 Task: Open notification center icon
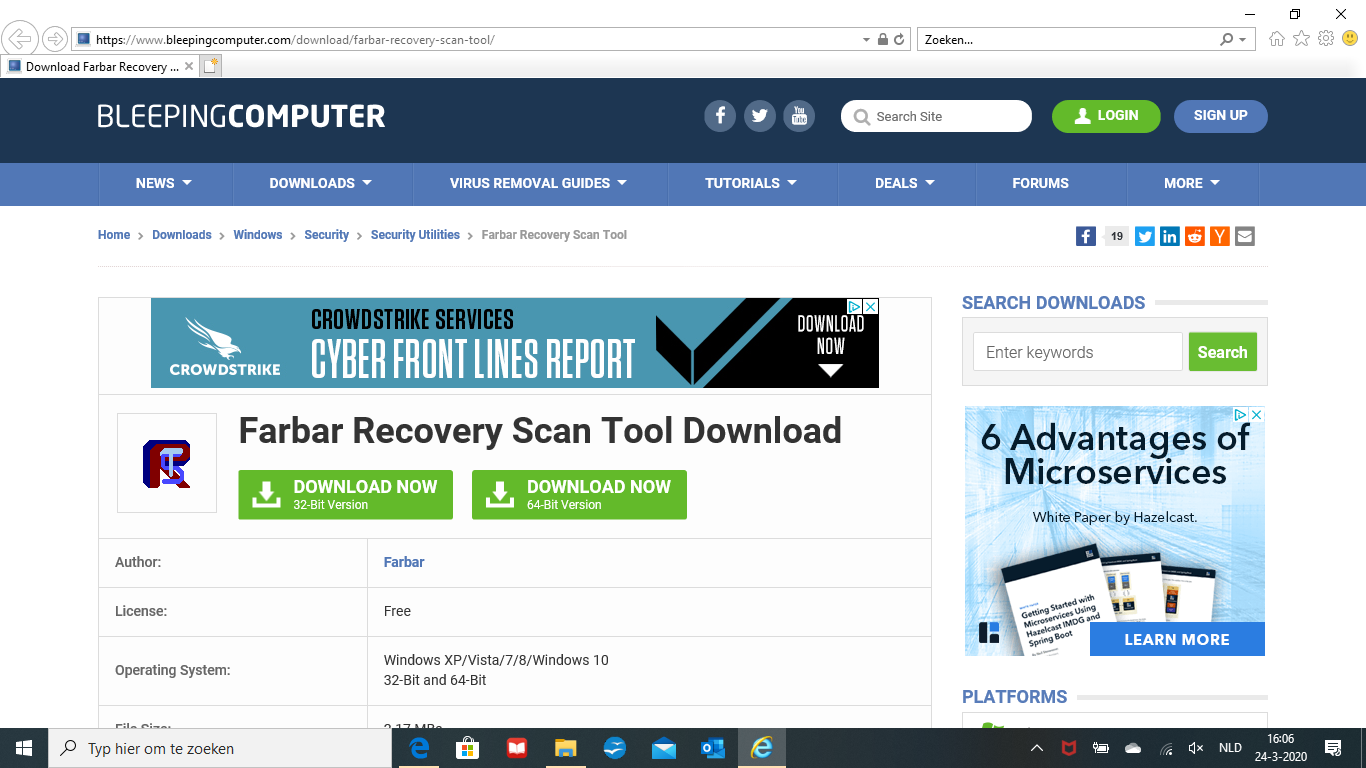[1333, 748]
